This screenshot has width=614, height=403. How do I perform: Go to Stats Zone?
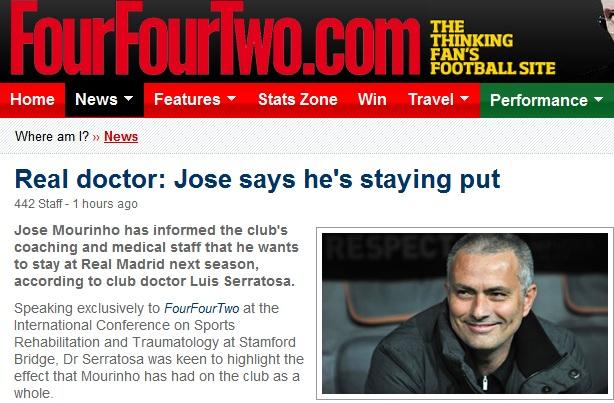click(298, 99)
